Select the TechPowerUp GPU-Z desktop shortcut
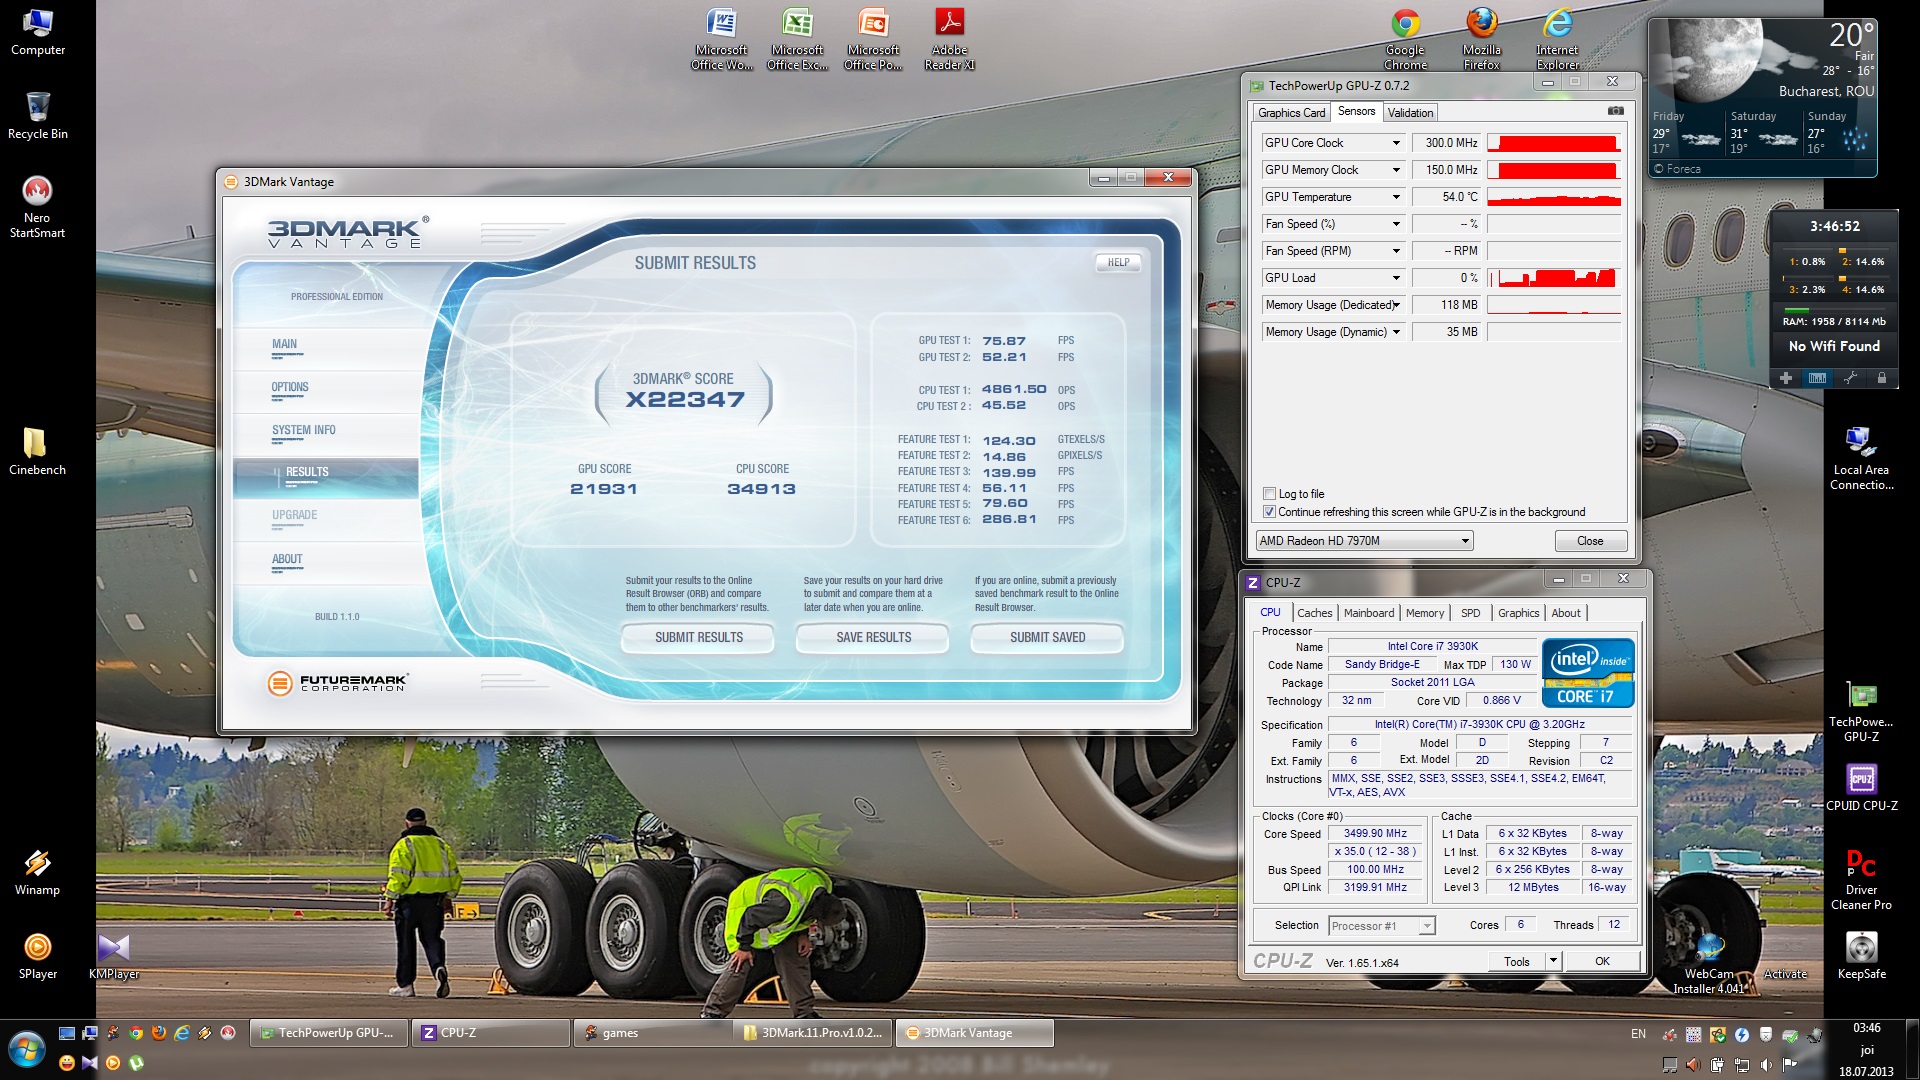This screenshot has height=1080, width=1920. (x=1861, y=710)
